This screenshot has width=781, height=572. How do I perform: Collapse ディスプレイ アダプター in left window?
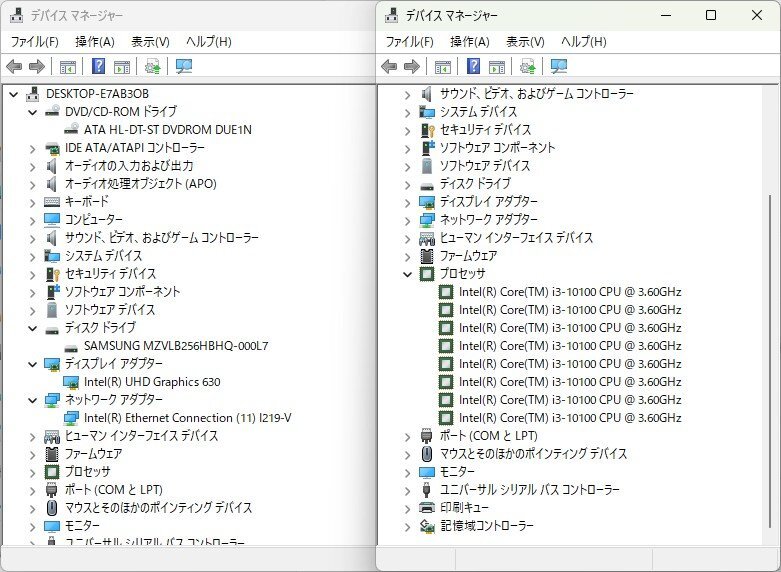click(33, 364)
